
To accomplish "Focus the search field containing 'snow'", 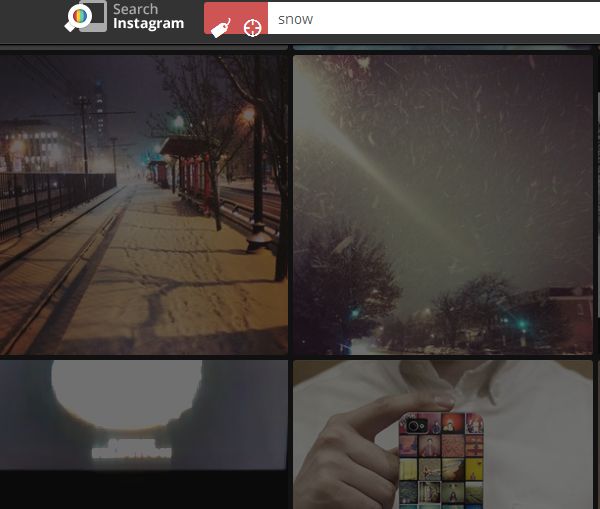I will 434,18.
